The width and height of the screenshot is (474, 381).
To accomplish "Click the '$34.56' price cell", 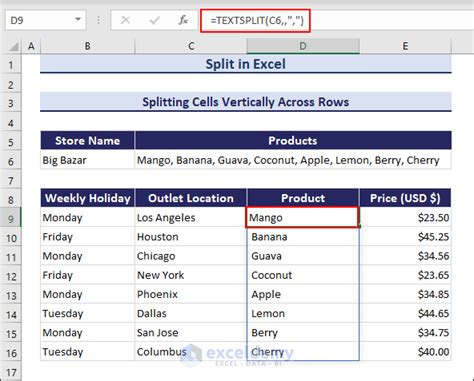I will point(405,256).
